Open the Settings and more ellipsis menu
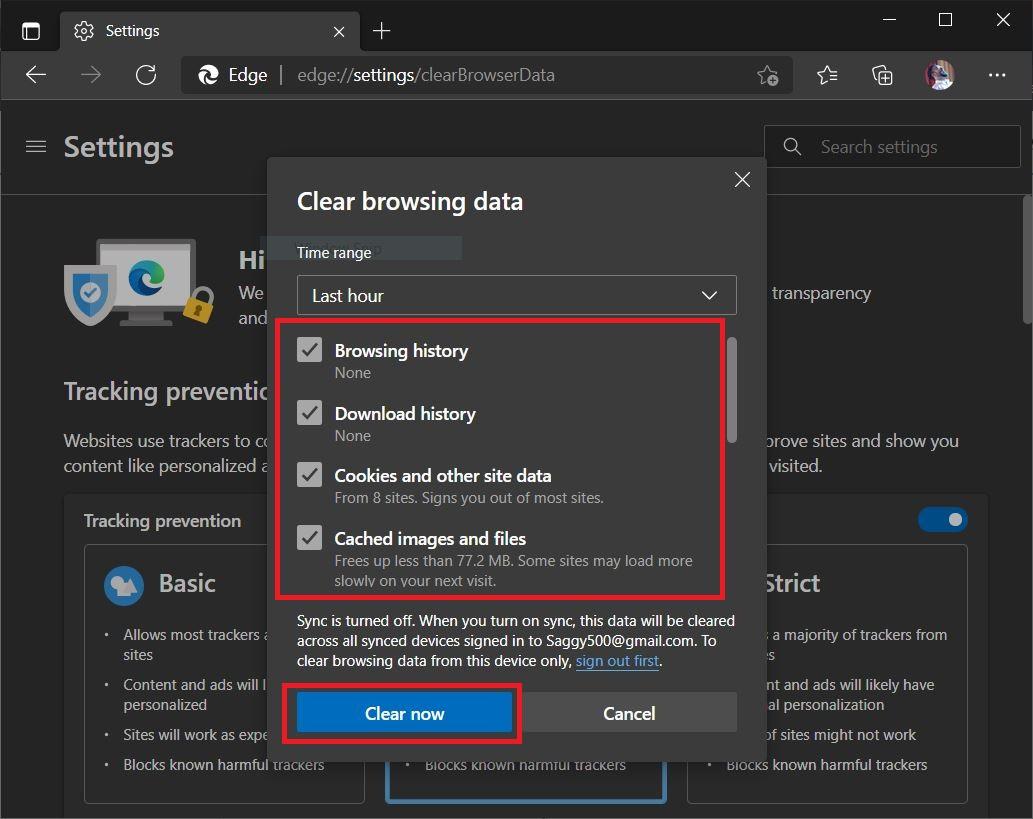Viewport: 1033px width, 819px height. pos(996,75)
